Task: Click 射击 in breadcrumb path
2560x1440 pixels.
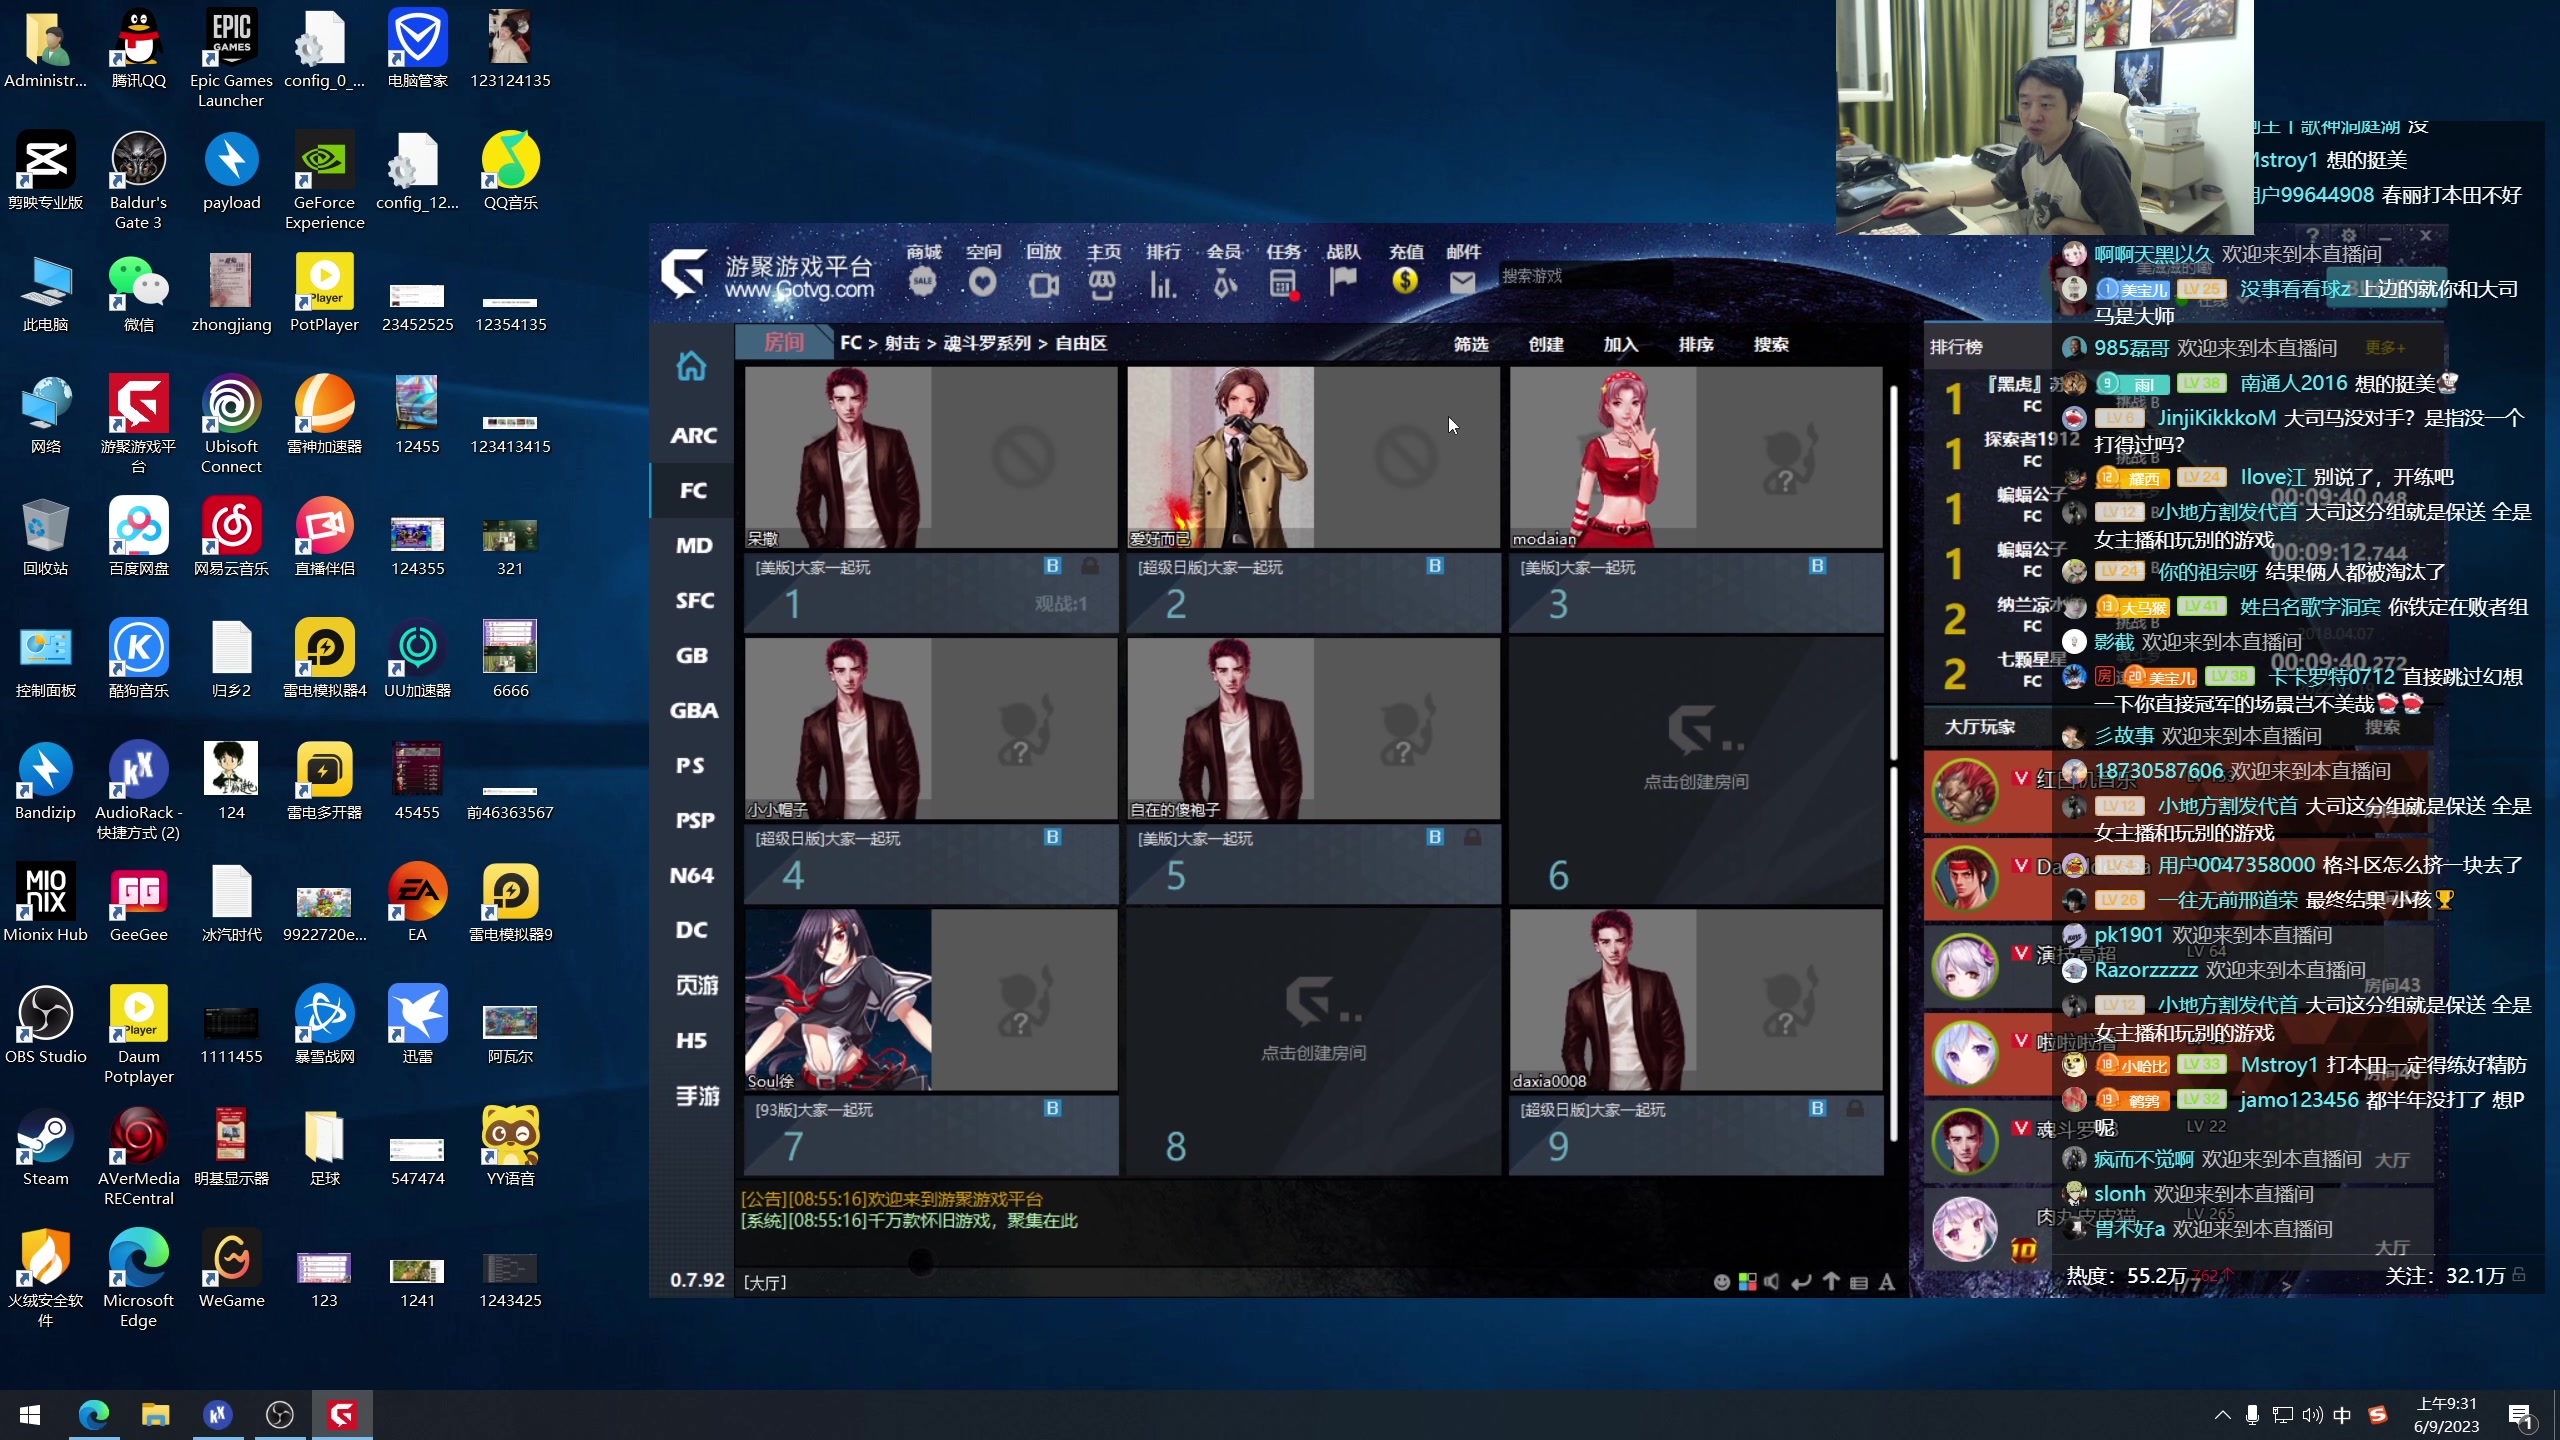Action: coord(902,343)
